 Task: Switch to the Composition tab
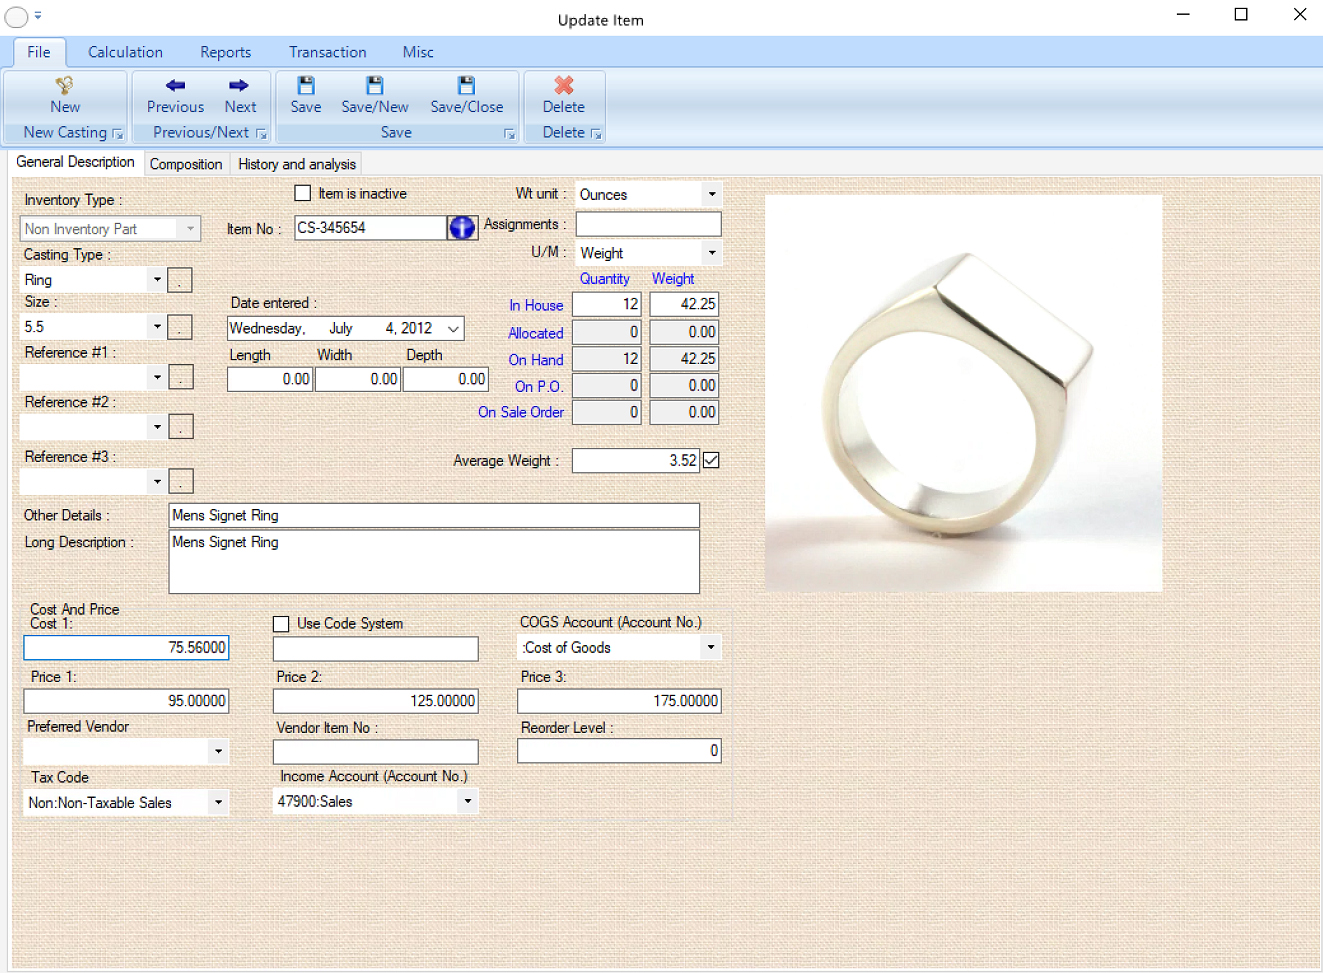coord(186,163)
